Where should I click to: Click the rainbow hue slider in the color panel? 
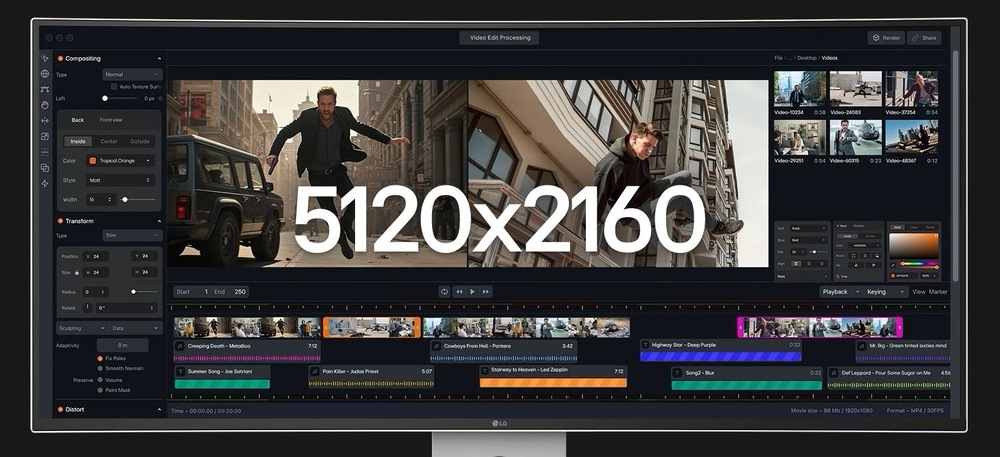pos(919,263)
